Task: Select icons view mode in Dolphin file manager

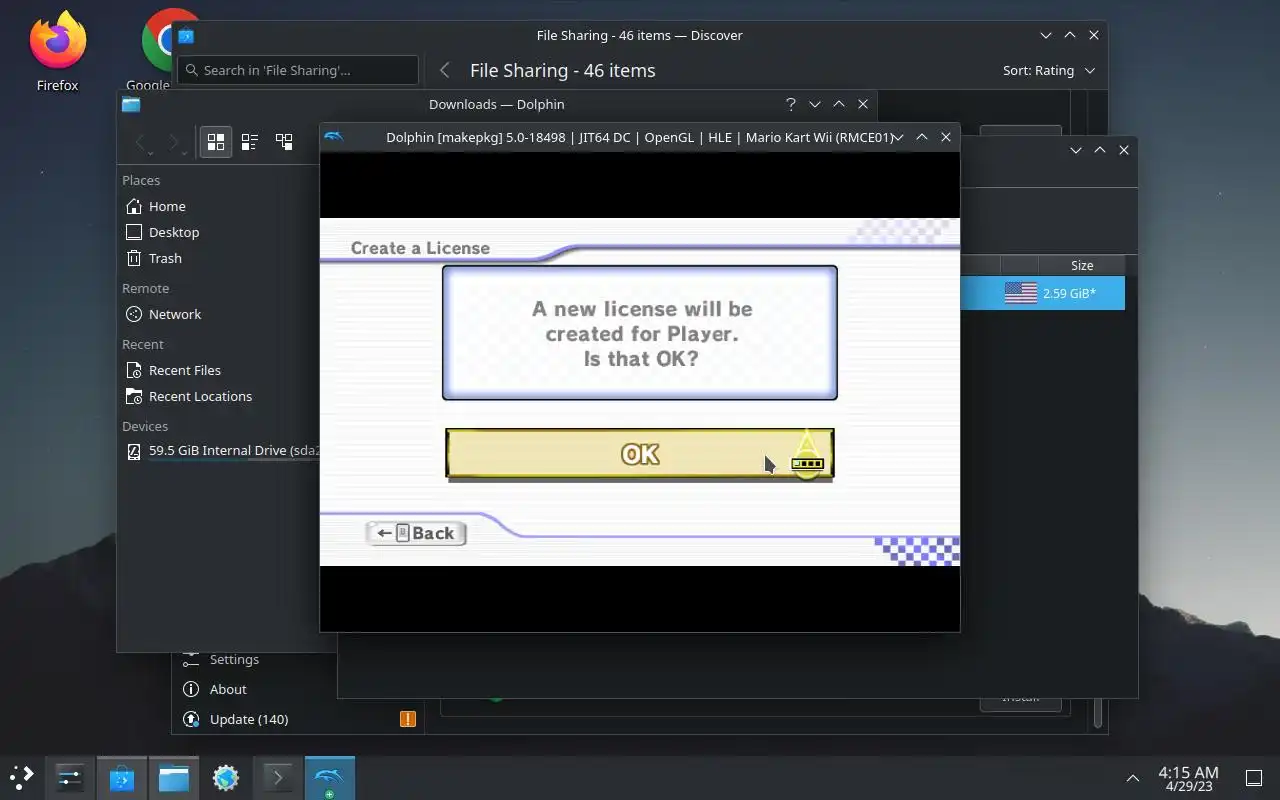Action: pos(216,142)
